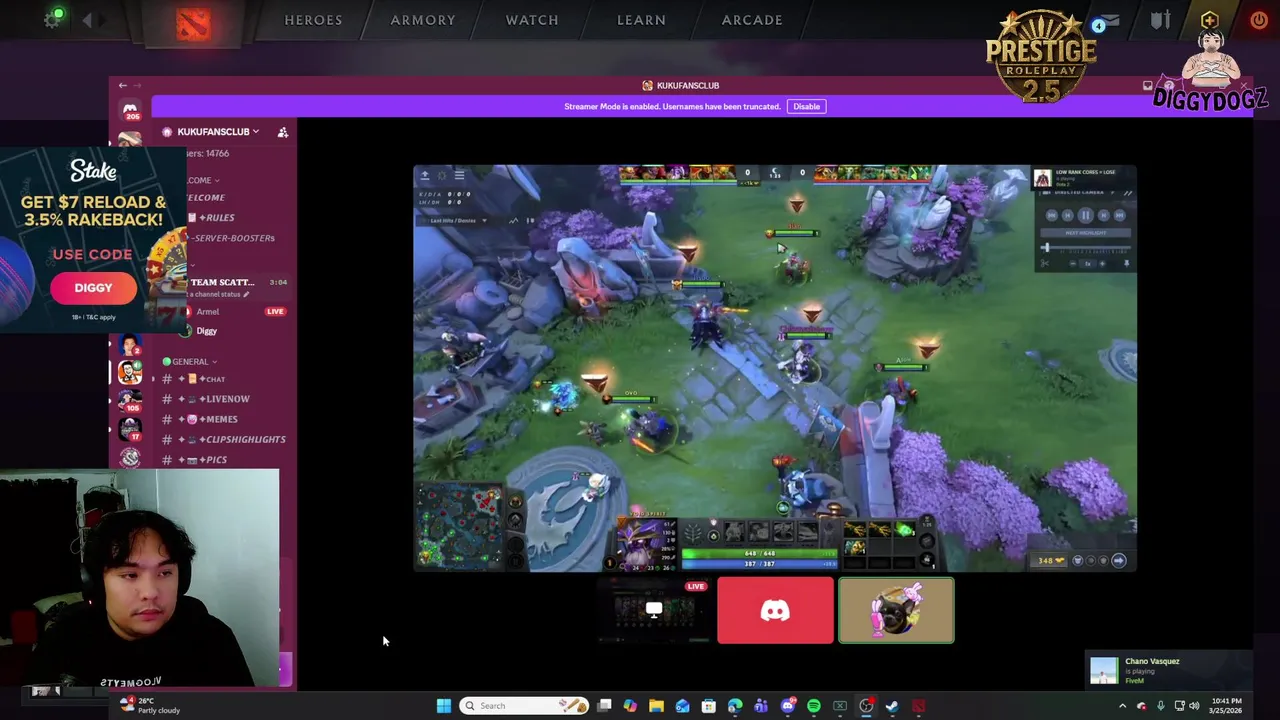Viewport: 1280px width, 720px height.
Task: Select the dog avatar participant tile
Action: [x=896, y=610]
